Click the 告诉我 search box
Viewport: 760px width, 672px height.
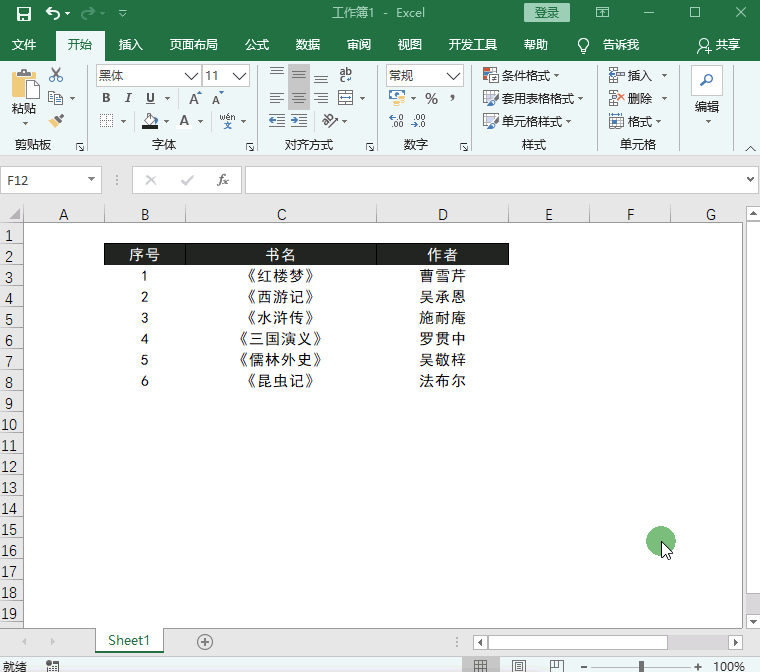(609, 45)
